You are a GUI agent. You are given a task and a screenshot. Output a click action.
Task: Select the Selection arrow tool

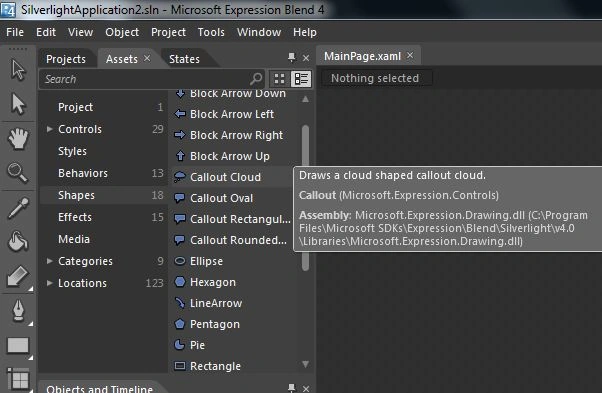click(18, 70)
